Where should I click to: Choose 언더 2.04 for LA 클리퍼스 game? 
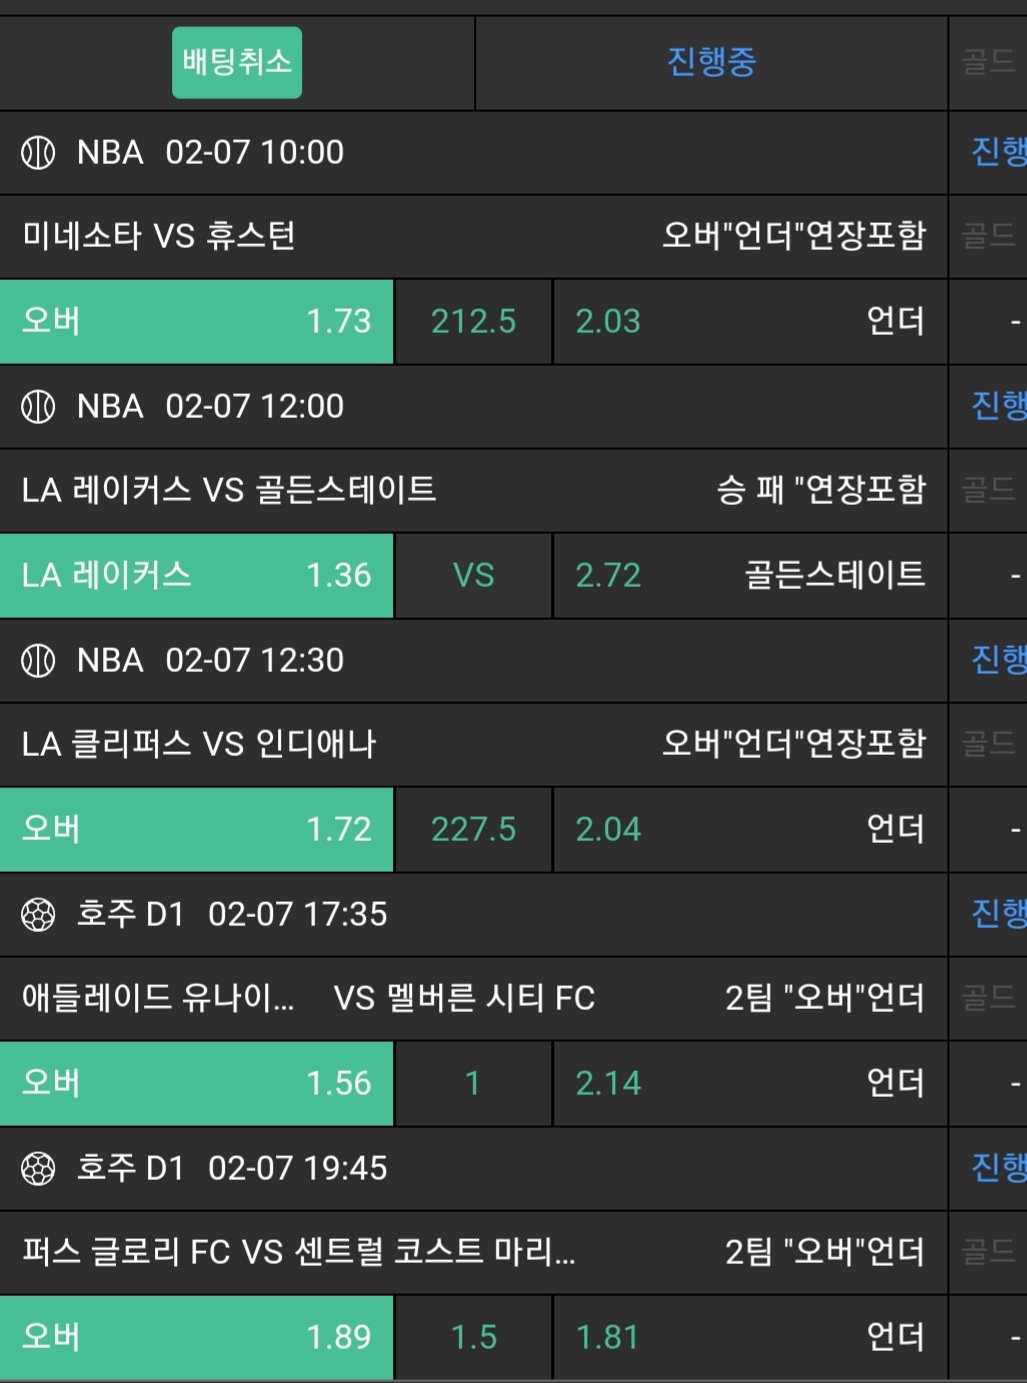tap(749, 829)
